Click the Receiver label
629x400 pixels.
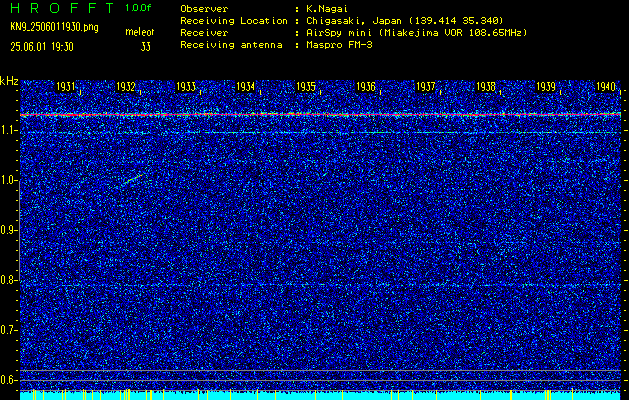(x=204, y=32)
